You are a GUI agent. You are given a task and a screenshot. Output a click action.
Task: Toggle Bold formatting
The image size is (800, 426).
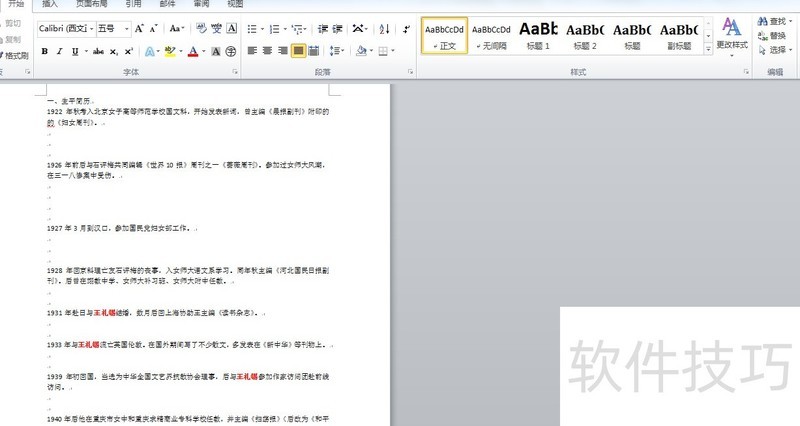click(45, 52)
